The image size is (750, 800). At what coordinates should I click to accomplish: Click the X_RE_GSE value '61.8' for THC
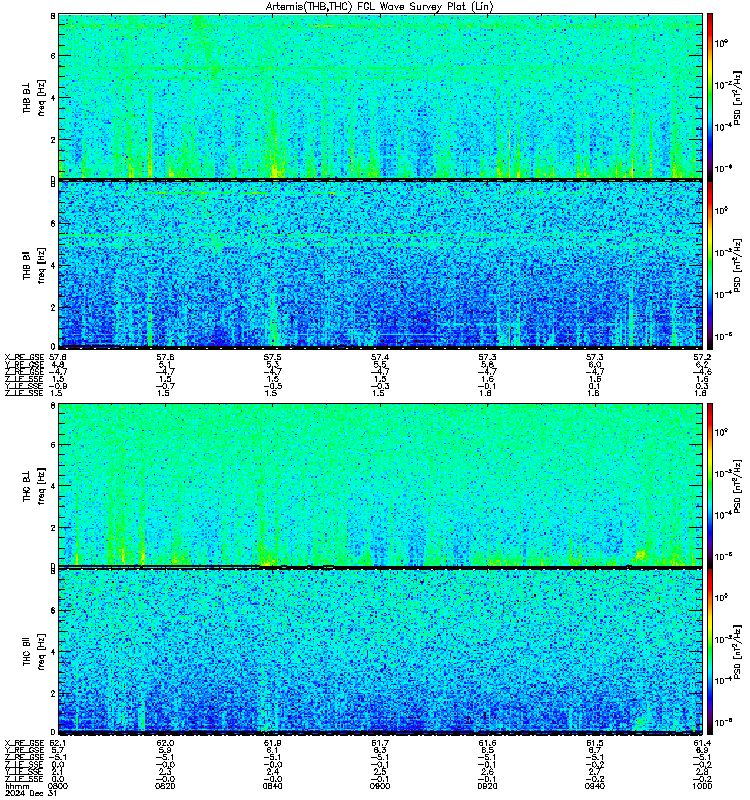[272, 743]
